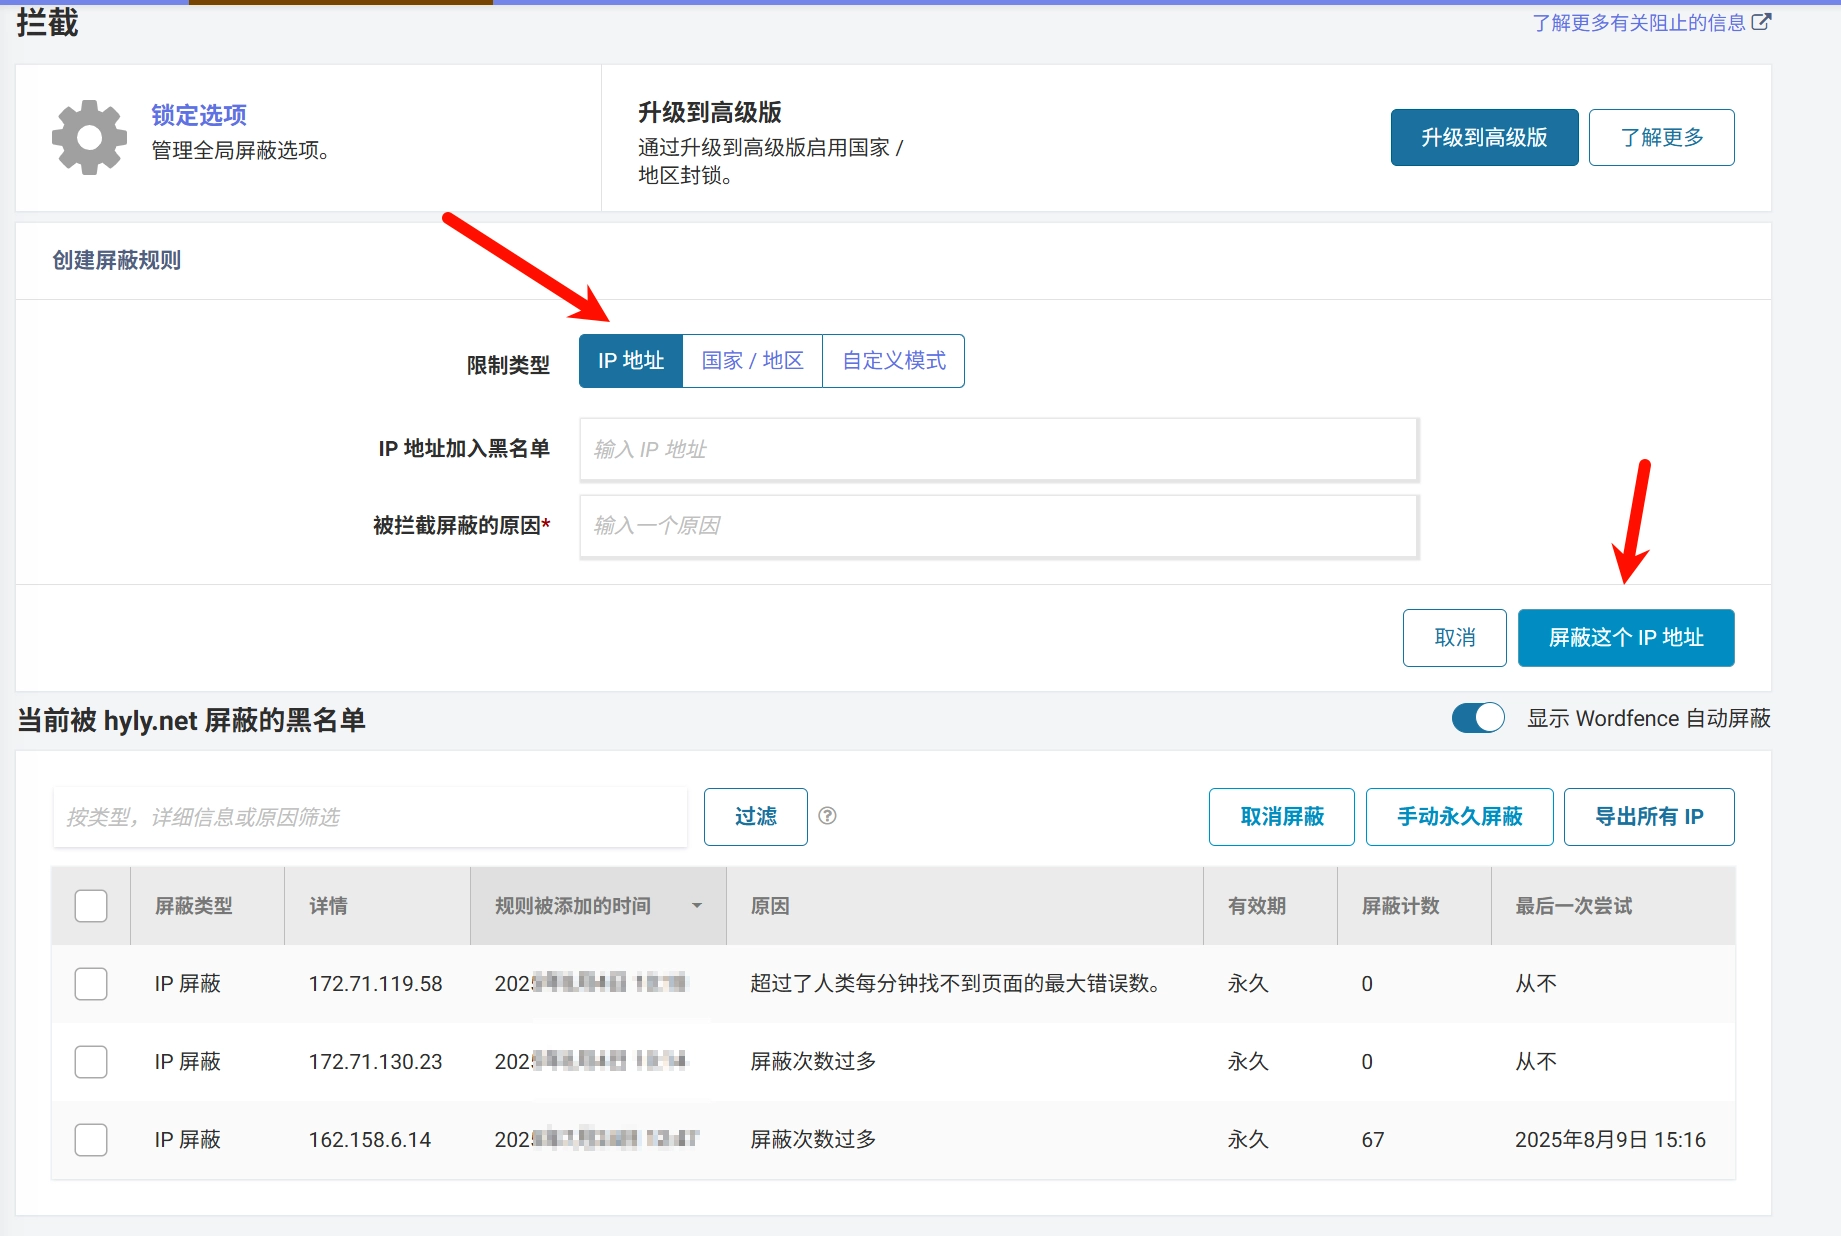Click IP cell 172.71.130.23
This screenshot has width=1841, height=1236.
[x=375, y=1062]
